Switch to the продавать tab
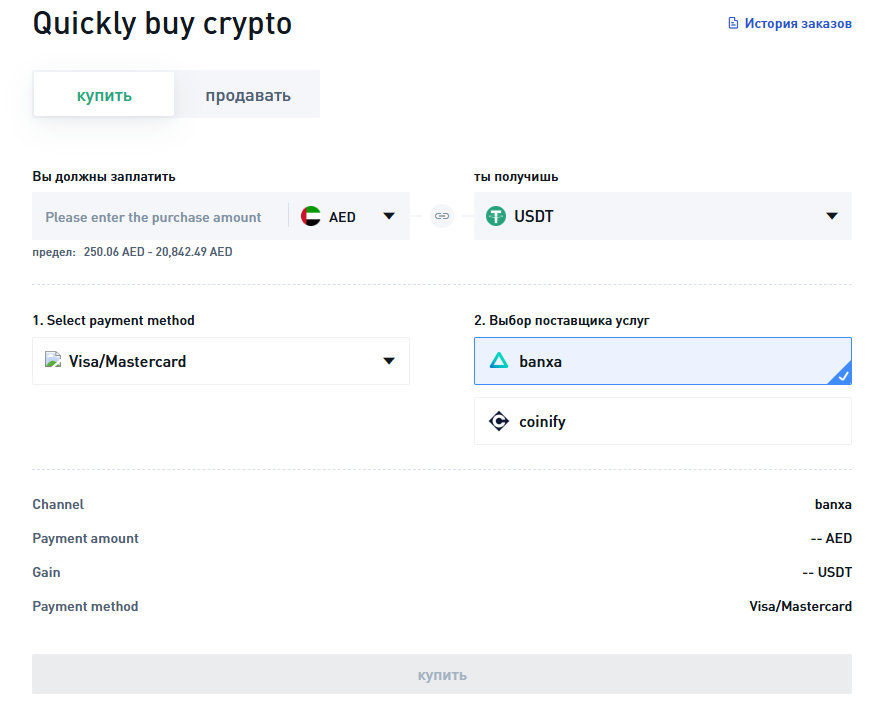887x705 pixels. point(248,94)
